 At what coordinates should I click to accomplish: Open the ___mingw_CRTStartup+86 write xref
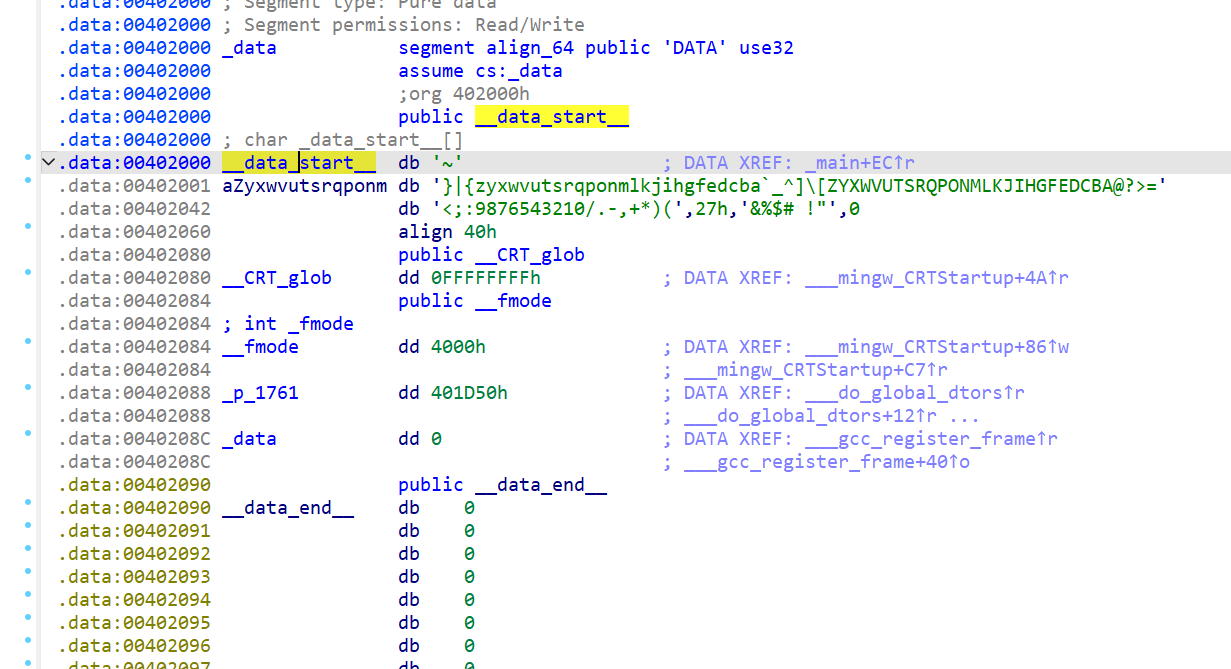936,347
